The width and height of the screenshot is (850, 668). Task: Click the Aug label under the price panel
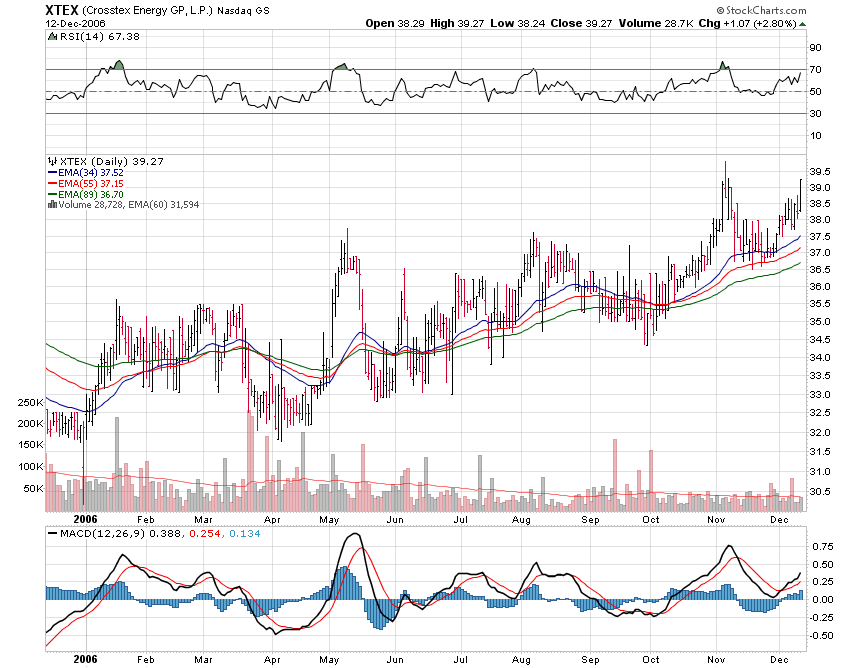(521, 519)
